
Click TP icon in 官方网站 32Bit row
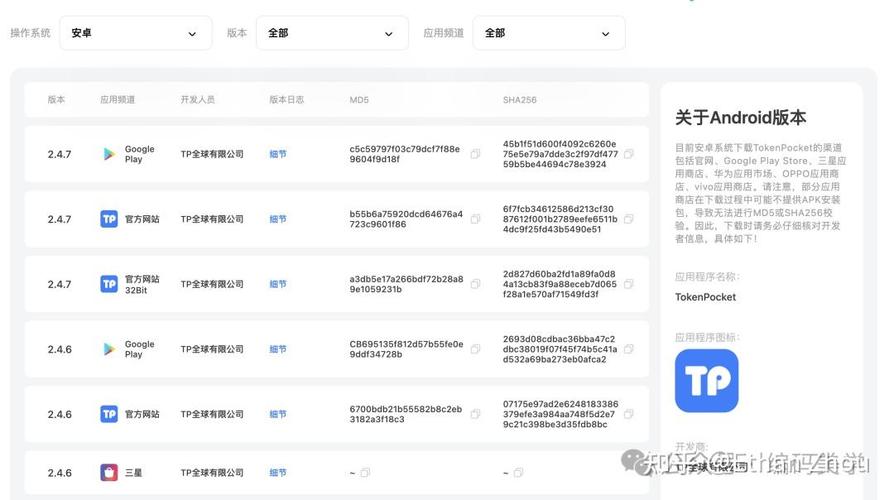[x=109, y=284]
